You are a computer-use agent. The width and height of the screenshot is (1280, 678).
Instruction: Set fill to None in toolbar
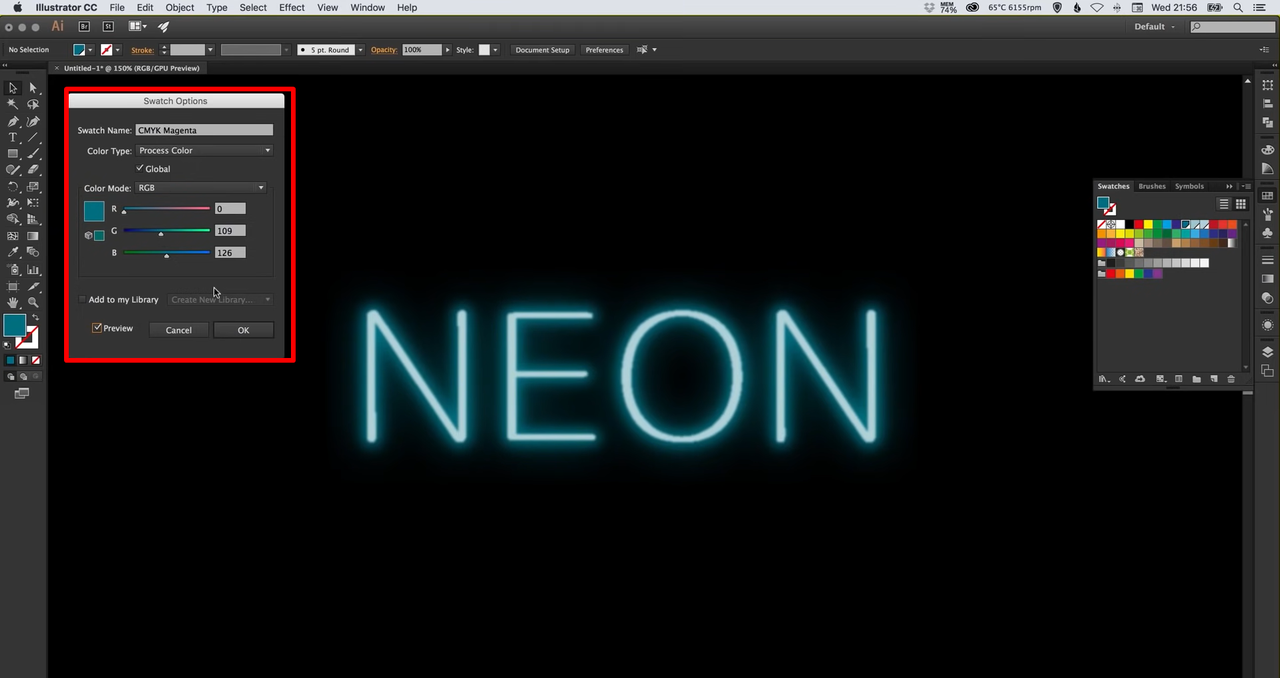click(37, 360)
